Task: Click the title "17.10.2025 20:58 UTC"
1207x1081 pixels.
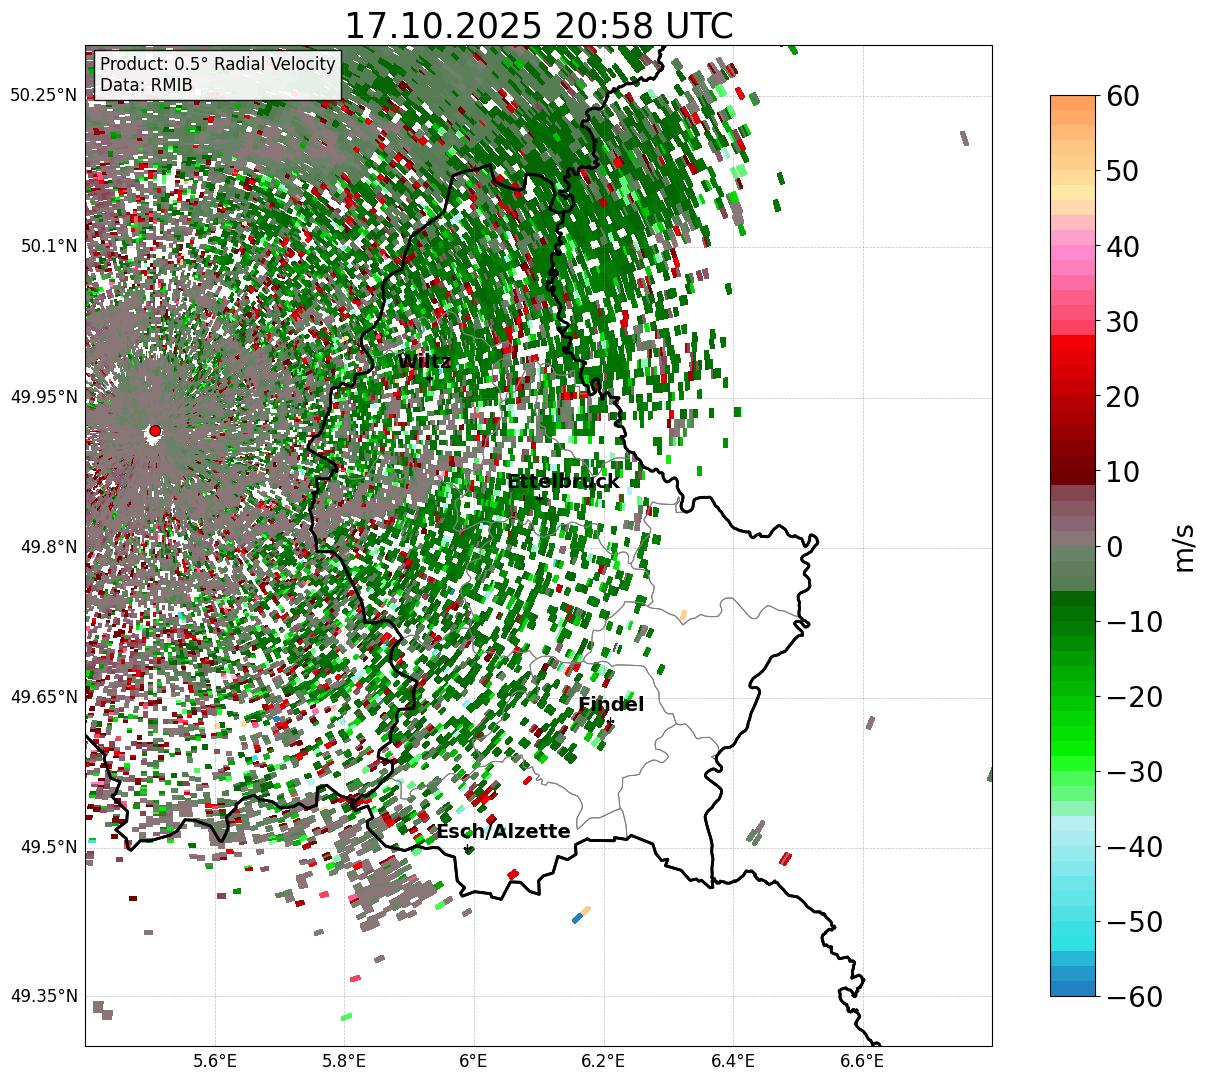Action: coord(538,26)
